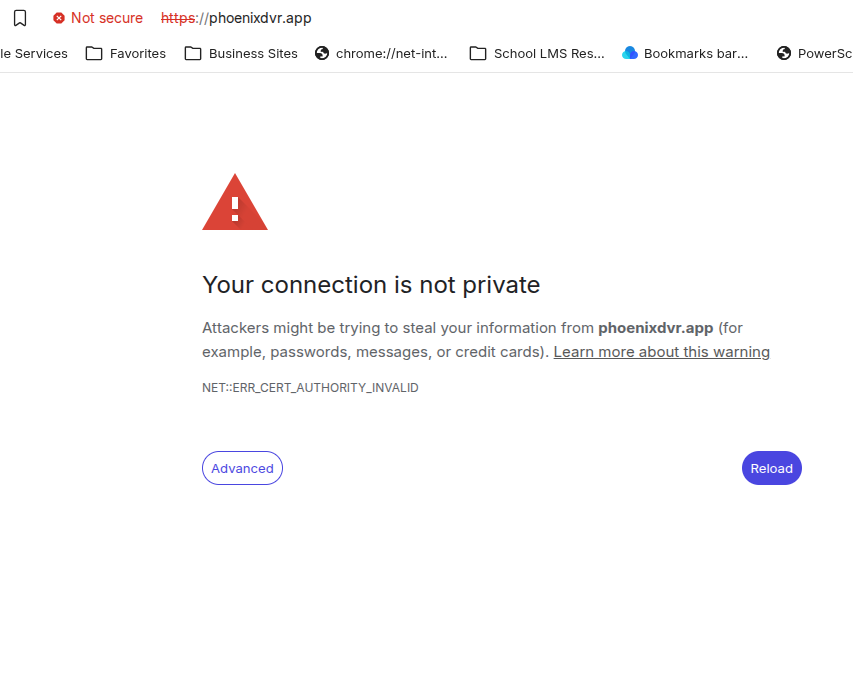This screenshot has height=677, width=853.
Task: Open the chrome://net-int bookmark
Action: point(392,54)
